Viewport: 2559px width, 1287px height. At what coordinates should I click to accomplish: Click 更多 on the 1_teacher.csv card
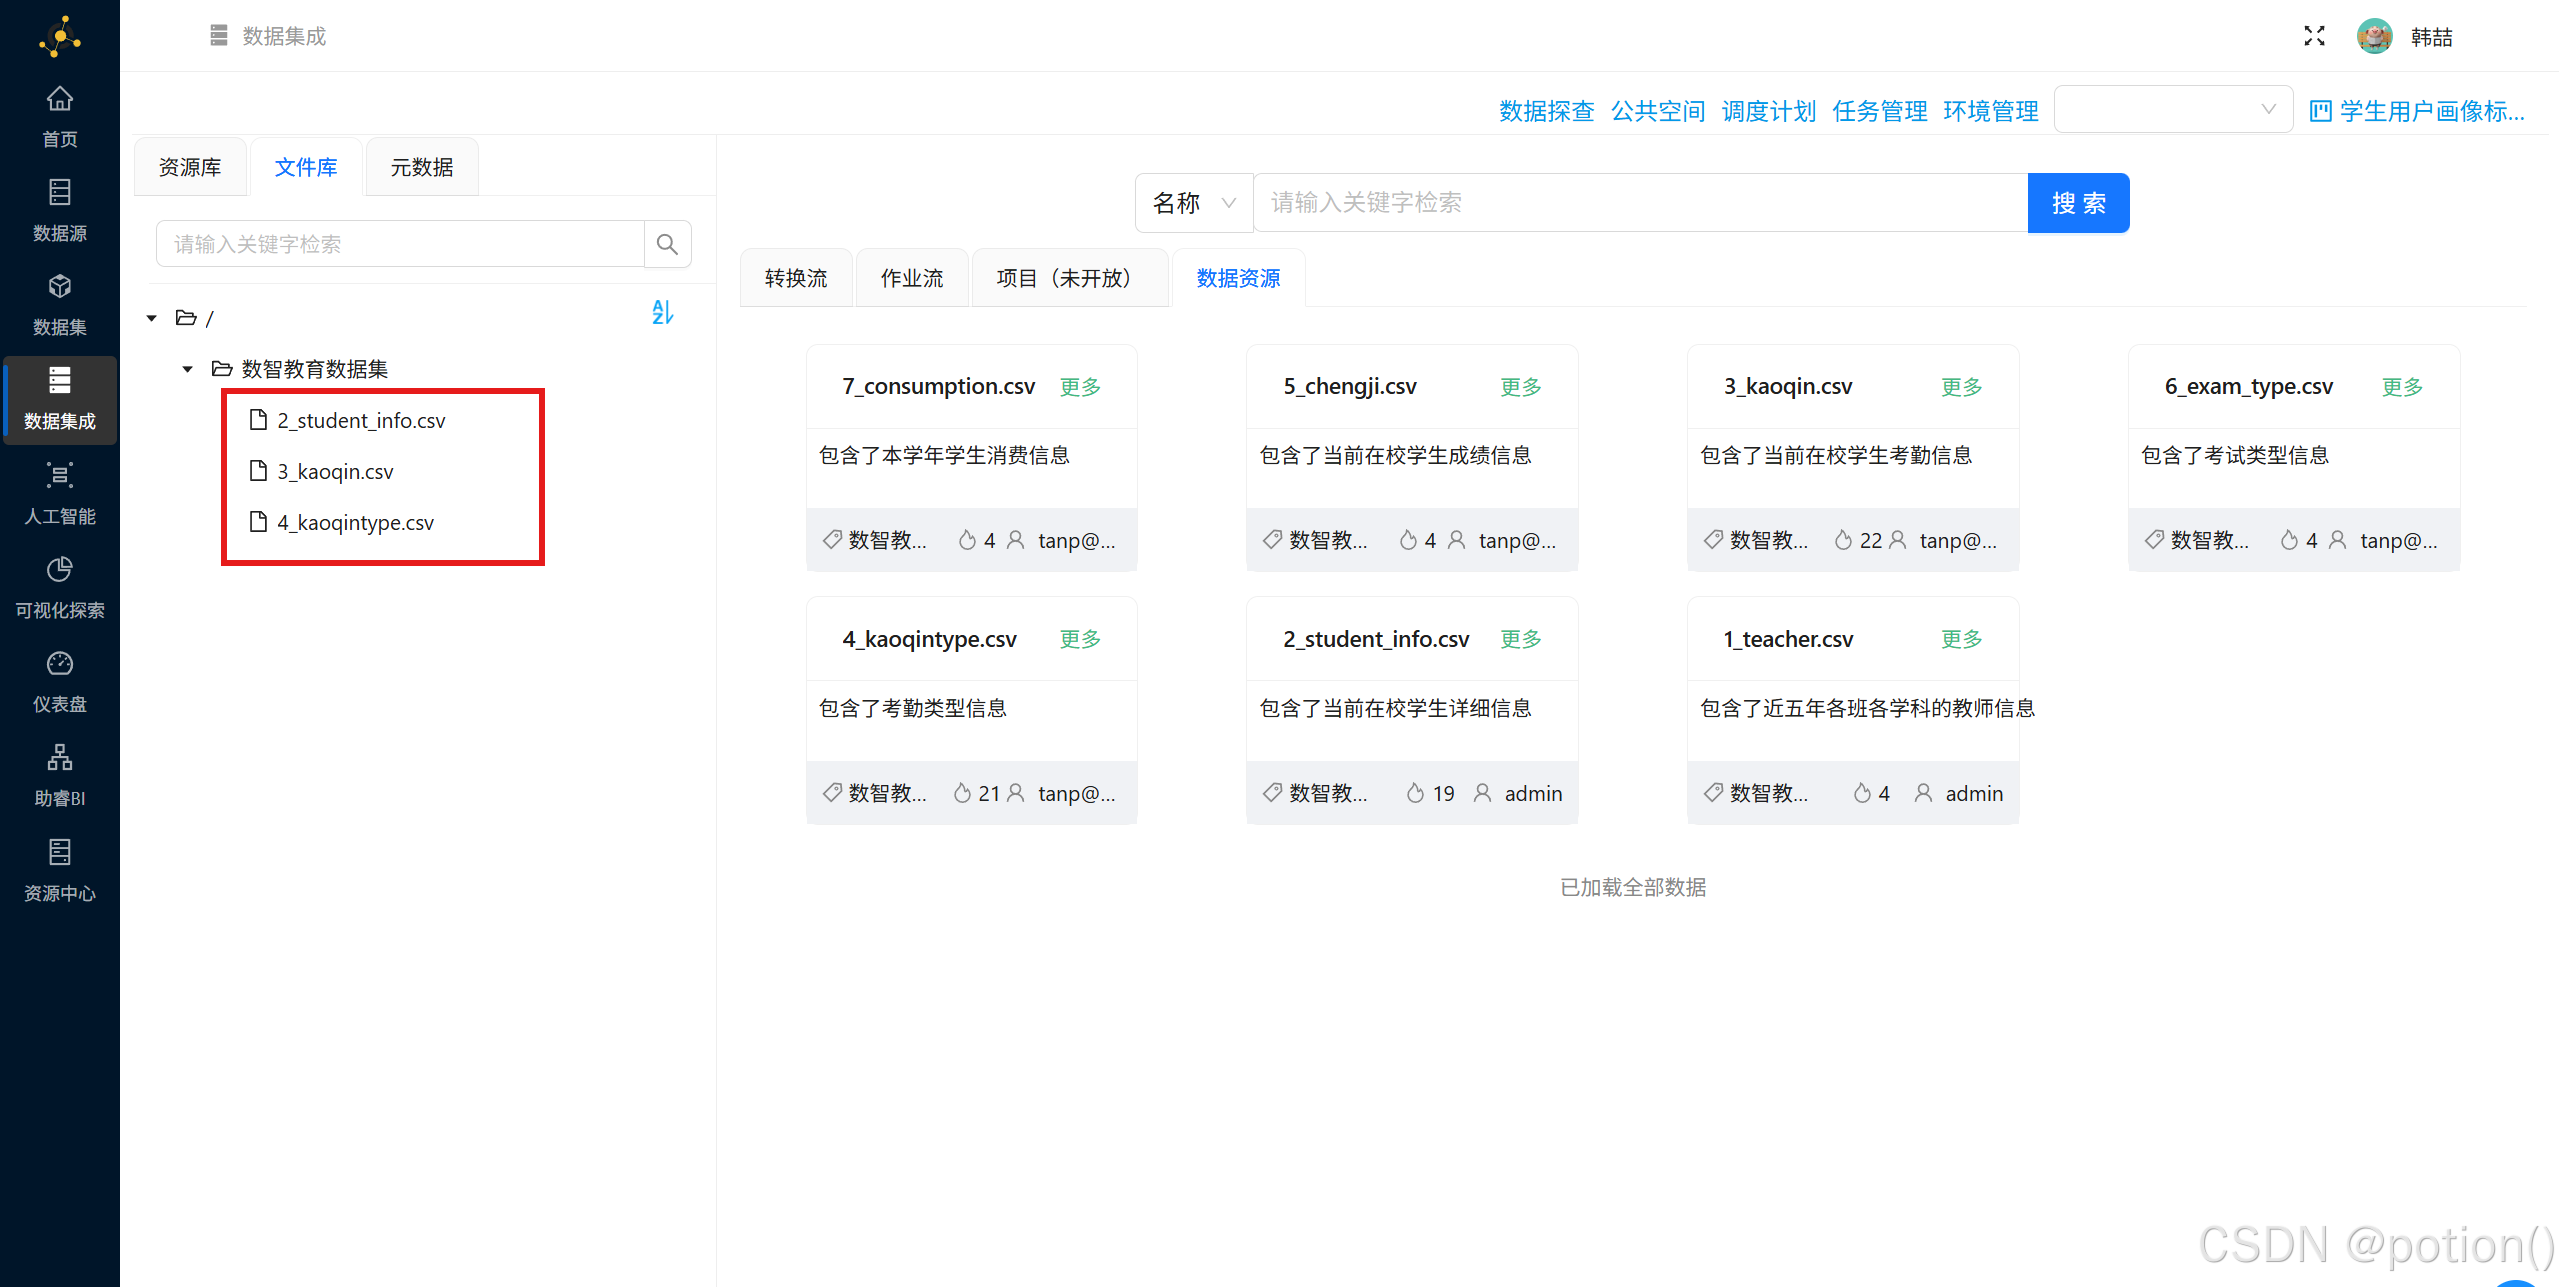pos(1961,639)
